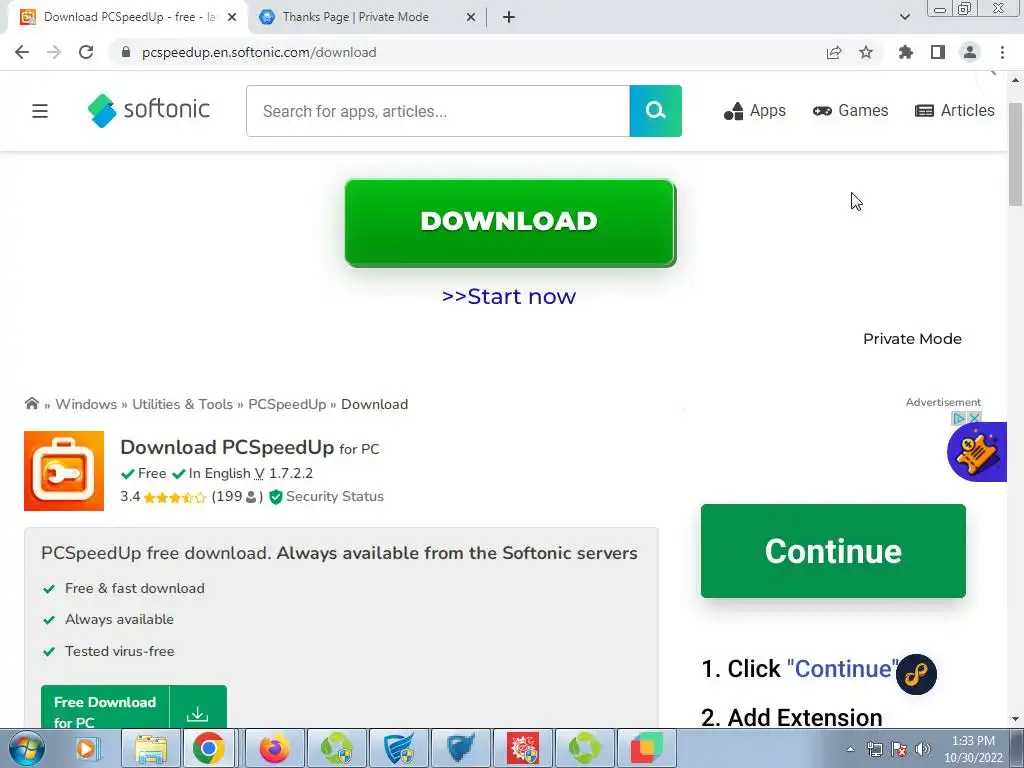Click the site lock icon

pos(125,52)
